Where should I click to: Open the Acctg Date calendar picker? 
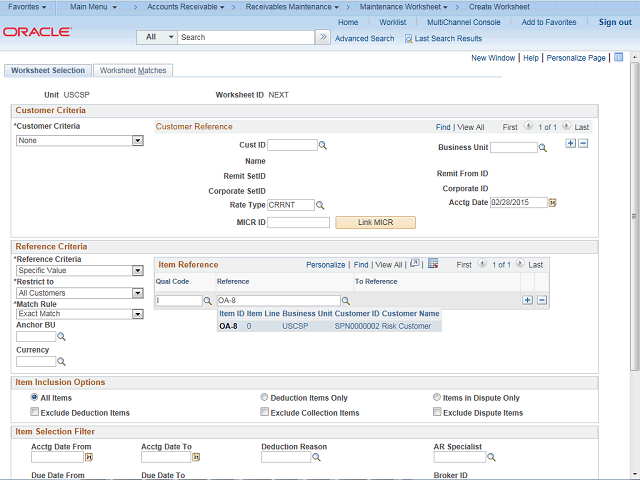[552, 202]
